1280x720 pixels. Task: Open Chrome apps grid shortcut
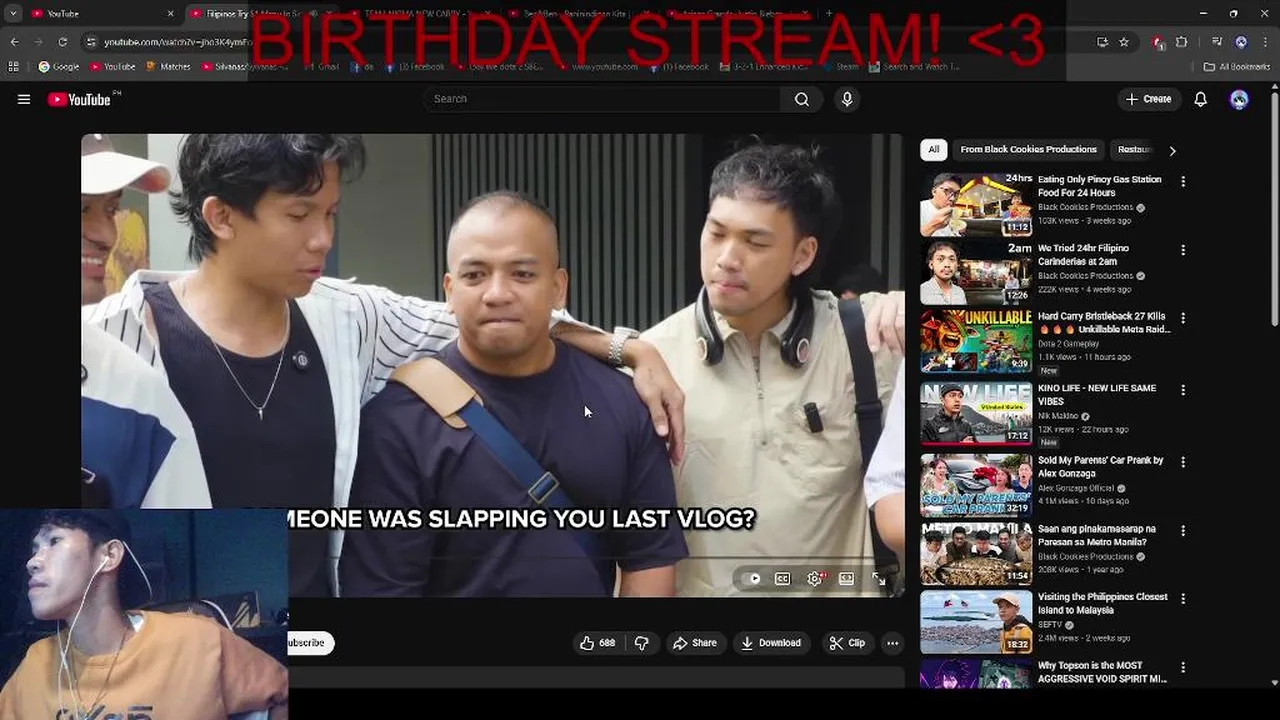click(x=13, y=67)
